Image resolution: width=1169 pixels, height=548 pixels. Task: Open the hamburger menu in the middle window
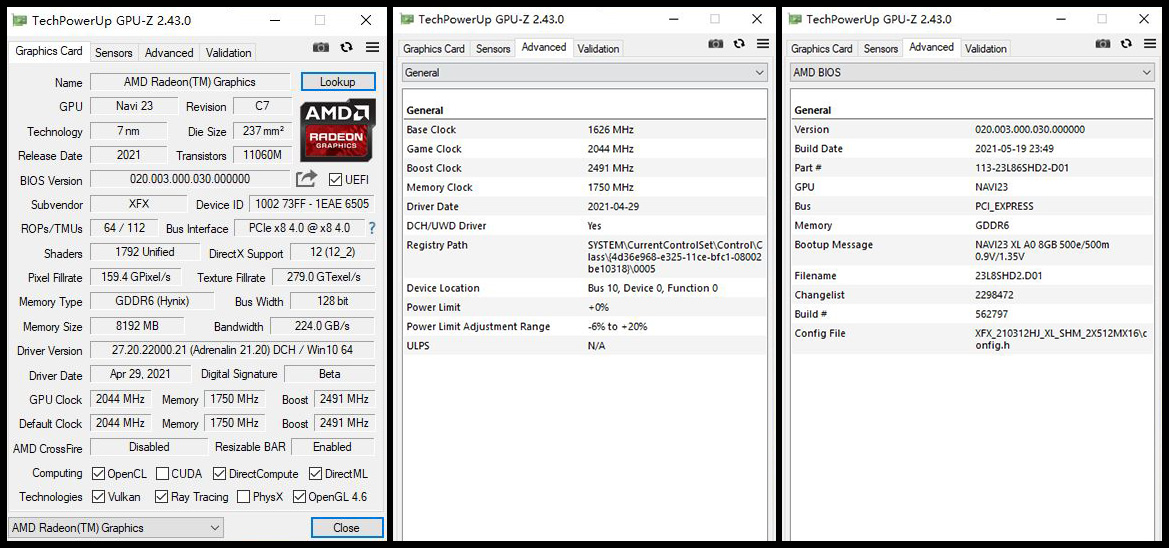point(763,43)
